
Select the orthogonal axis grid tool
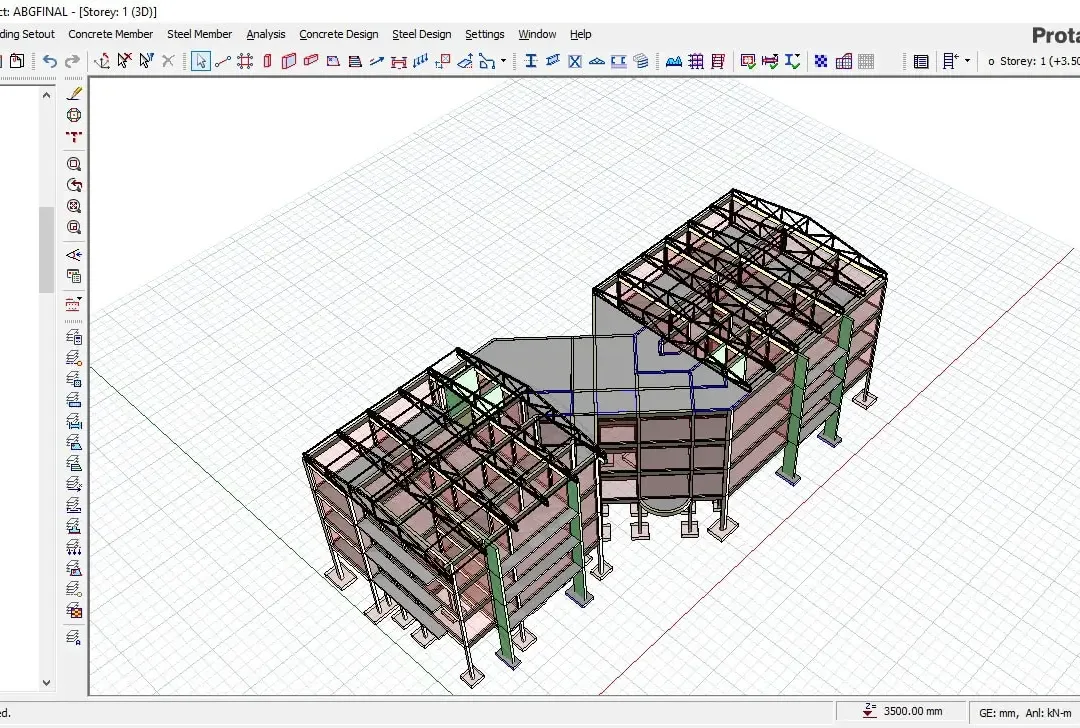(245, 61)
